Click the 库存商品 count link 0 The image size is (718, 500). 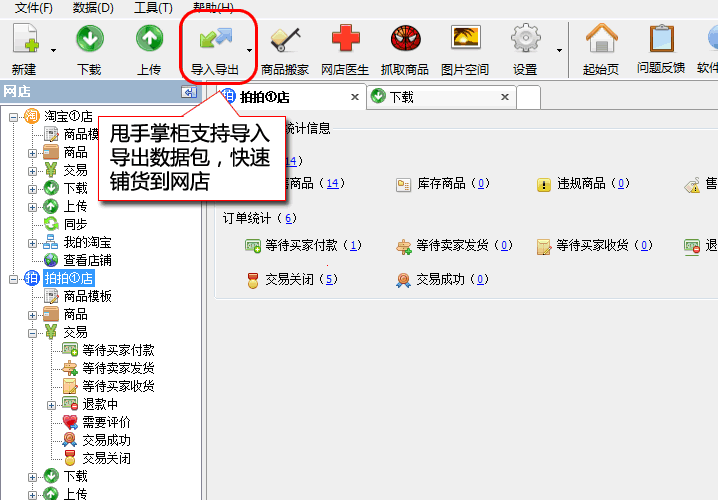click(x=481, y=184)
